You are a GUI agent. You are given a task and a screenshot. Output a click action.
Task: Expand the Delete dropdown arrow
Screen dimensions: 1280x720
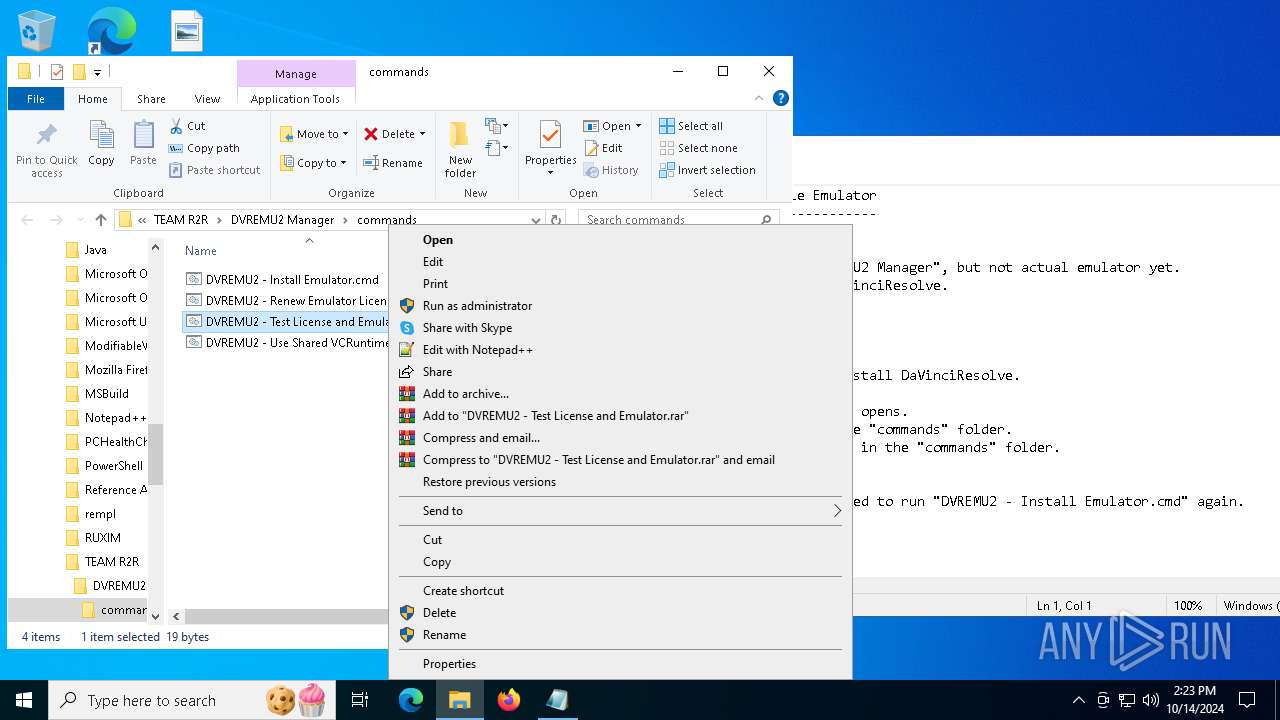pyautogui.click(x=422, y=134)
